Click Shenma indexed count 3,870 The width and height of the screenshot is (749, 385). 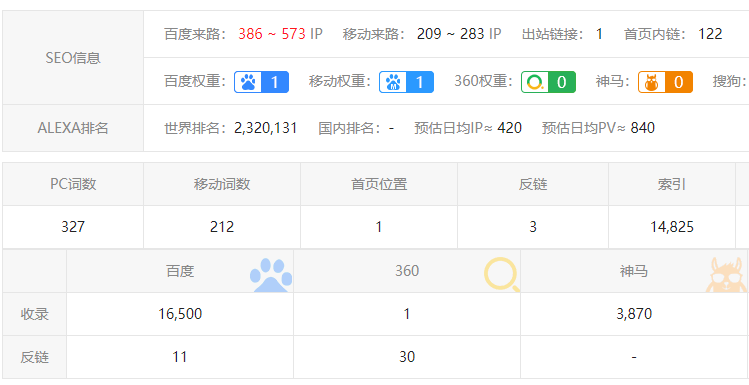[634, 314]
